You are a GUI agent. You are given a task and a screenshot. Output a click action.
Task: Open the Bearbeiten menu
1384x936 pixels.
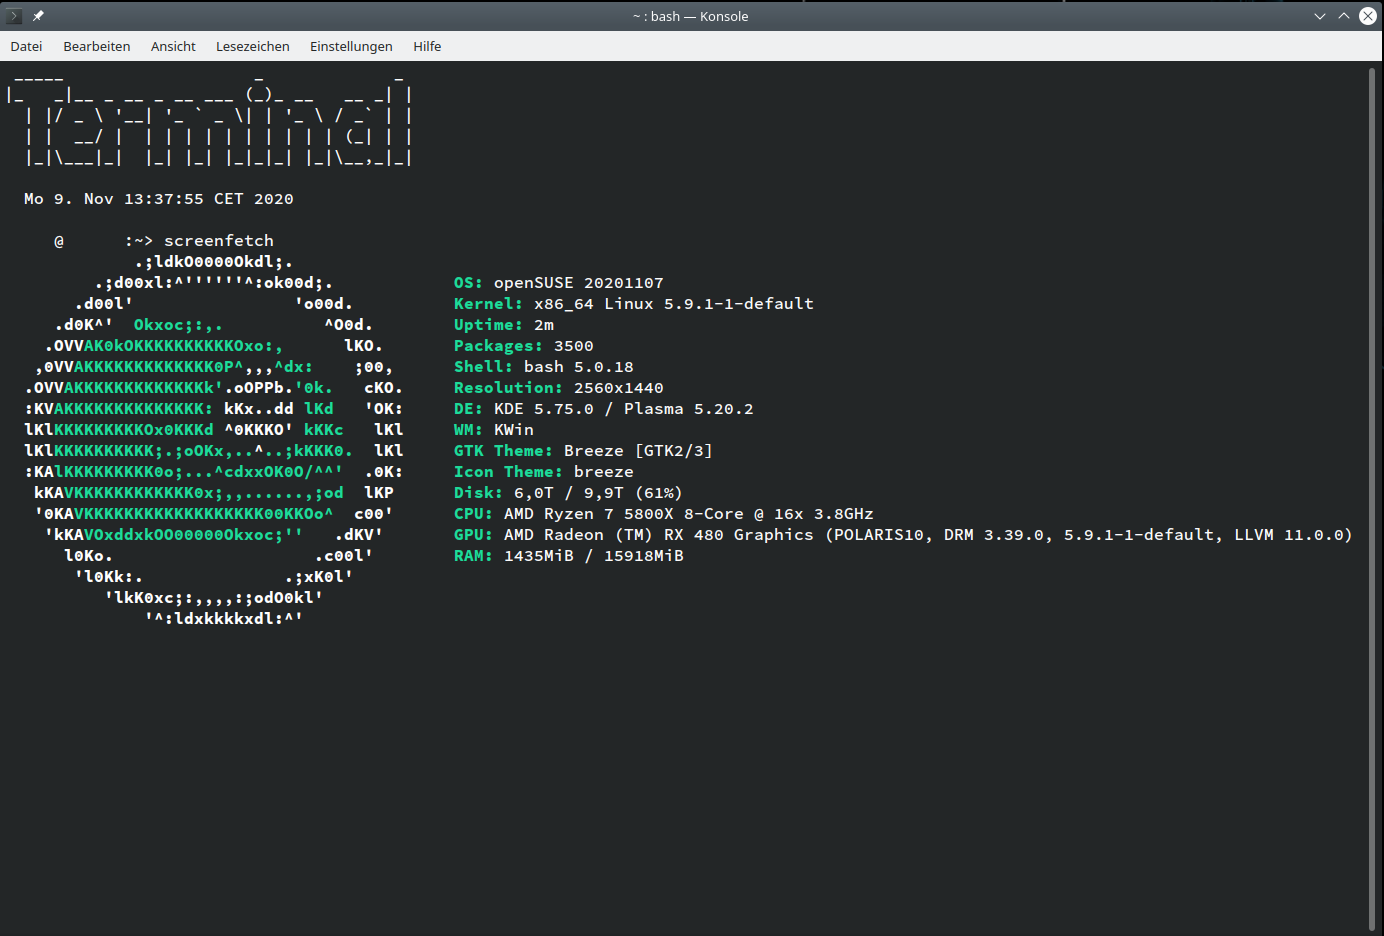coord(97,46)
